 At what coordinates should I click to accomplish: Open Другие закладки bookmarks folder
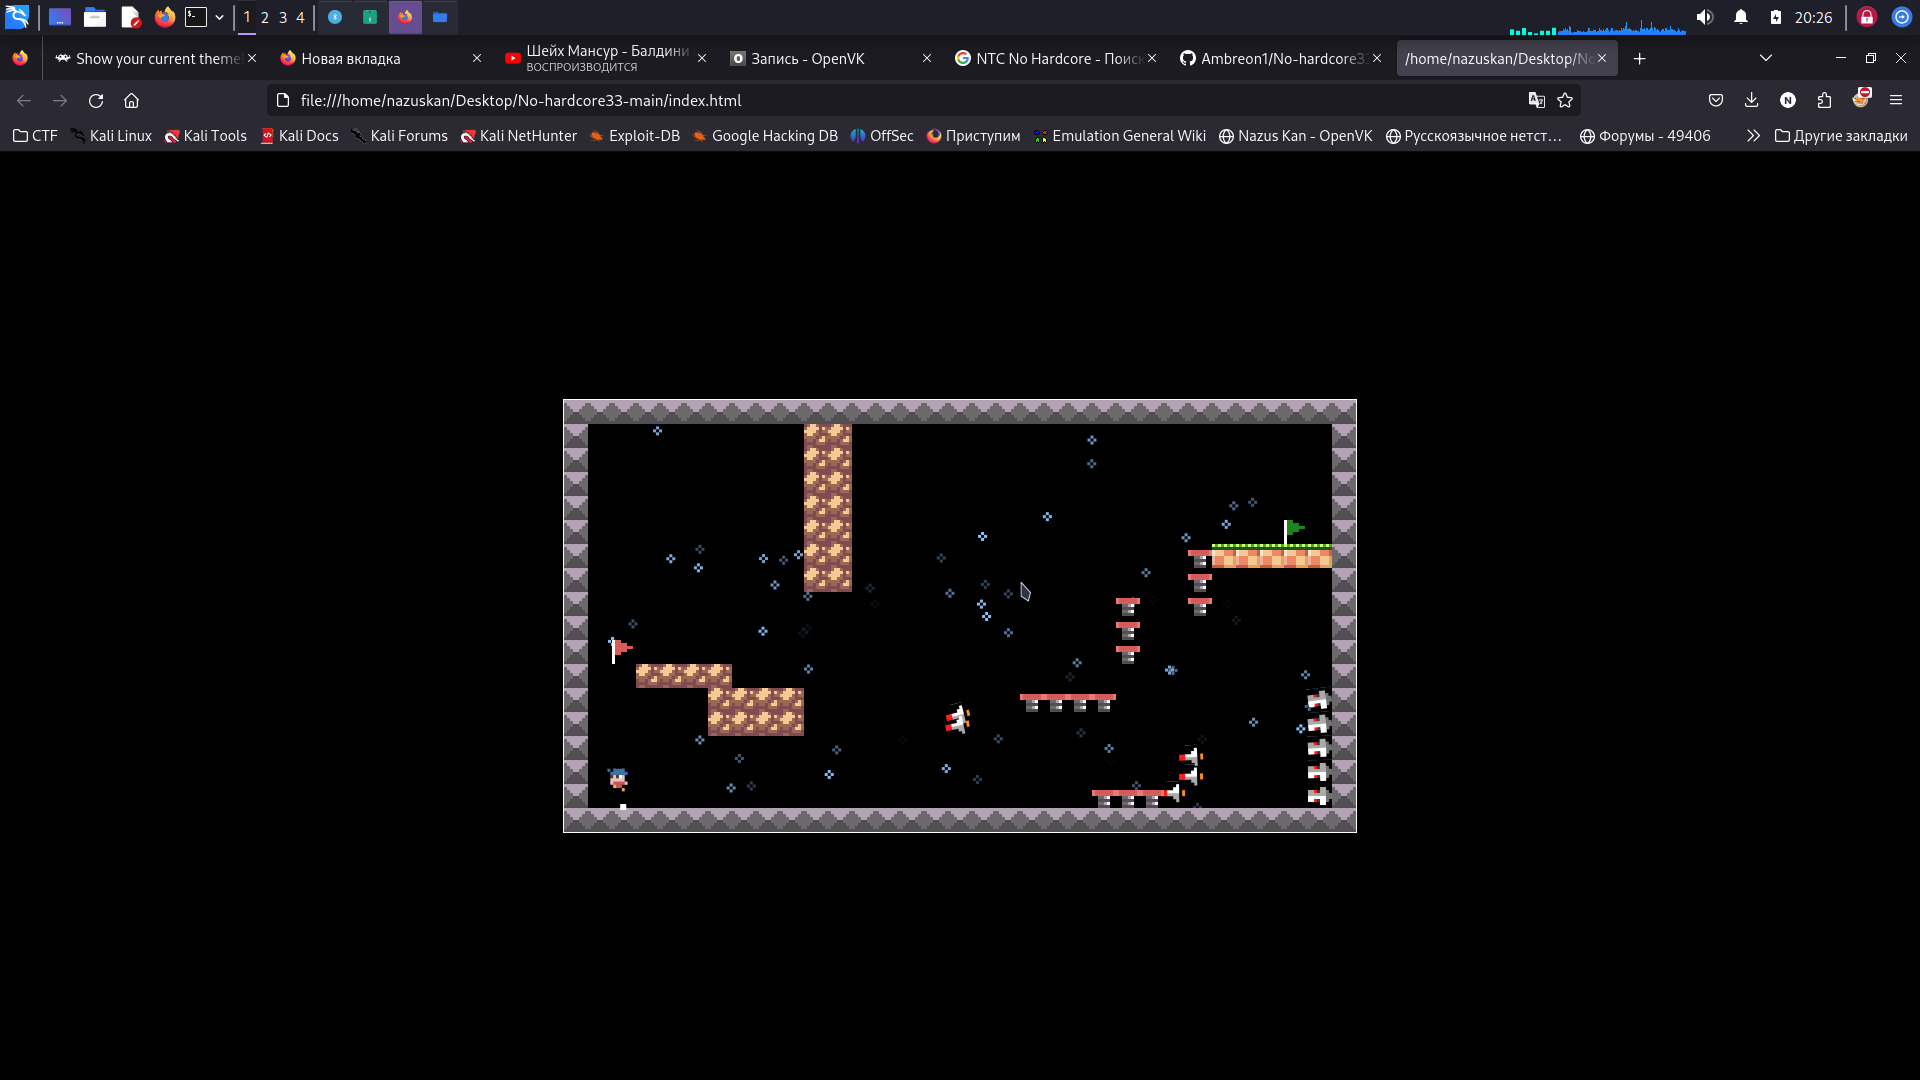tap(1840, 136)
